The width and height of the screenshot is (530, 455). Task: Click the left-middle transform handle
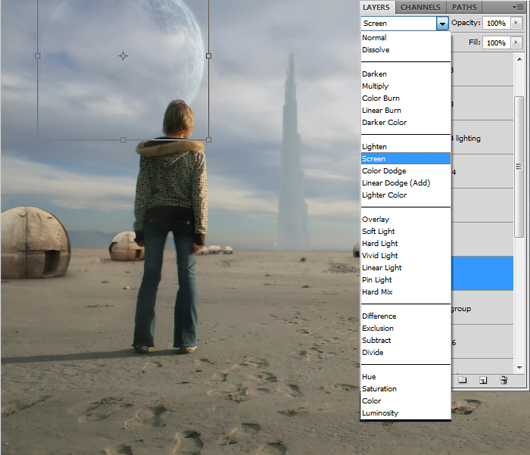(x=38, y=56)
